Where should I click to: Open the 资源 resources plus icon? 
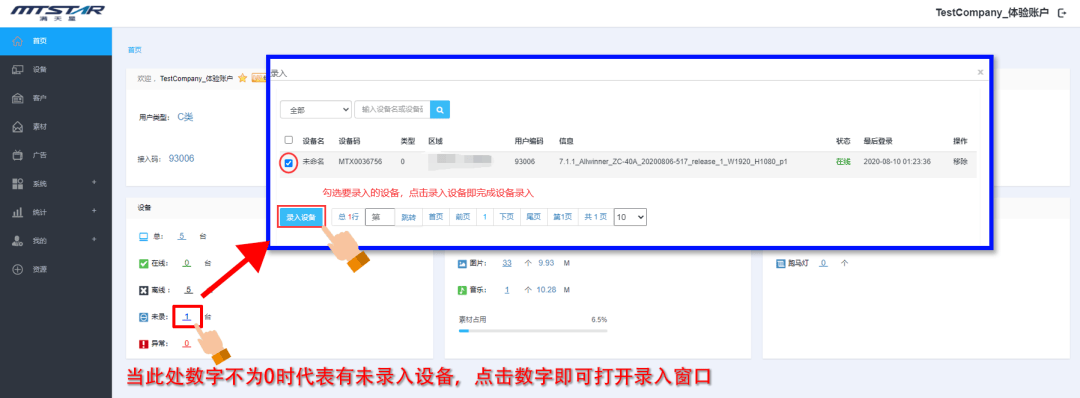pos(18,269)
